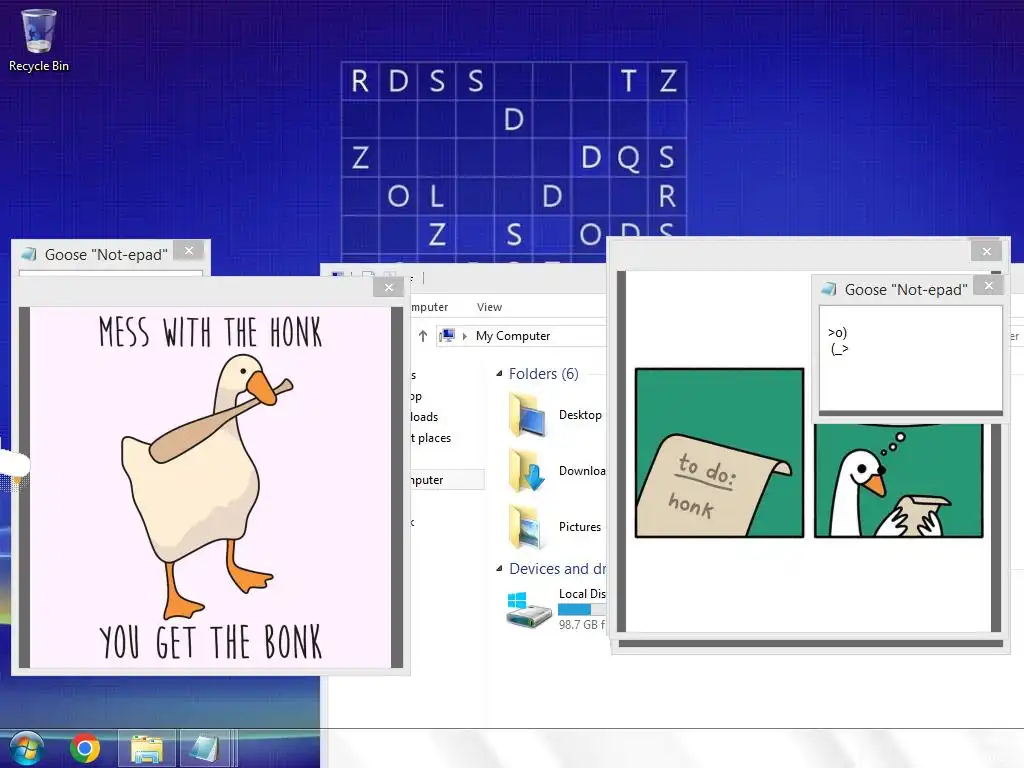Close the right Goose Not-epad window
The width and height of the screenshot is (1024, 768).
point(989,285)
